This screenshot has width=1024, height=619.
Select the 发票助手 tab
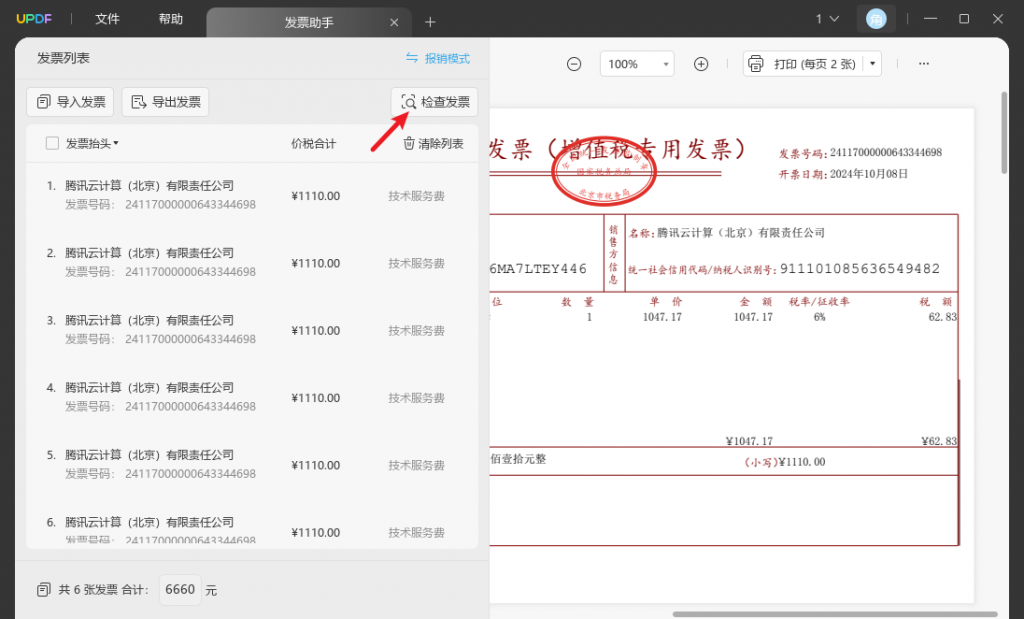click(x=308, y=22)
